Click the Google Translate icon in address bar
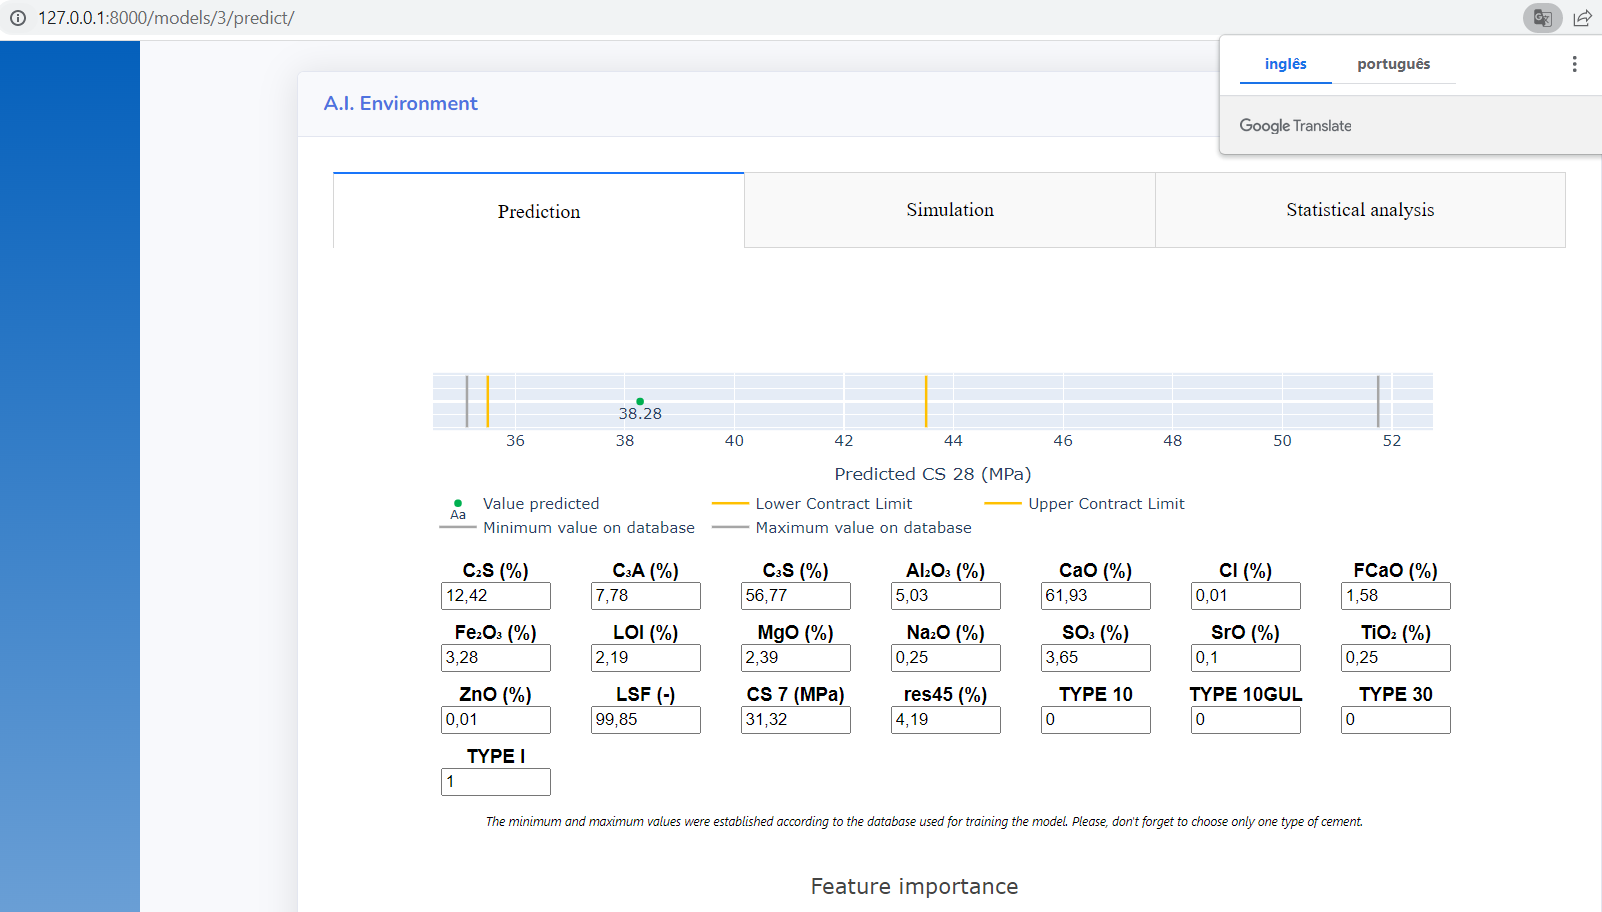The width and height of the screenshot is (1602, 912). [x=1542, y=18]
